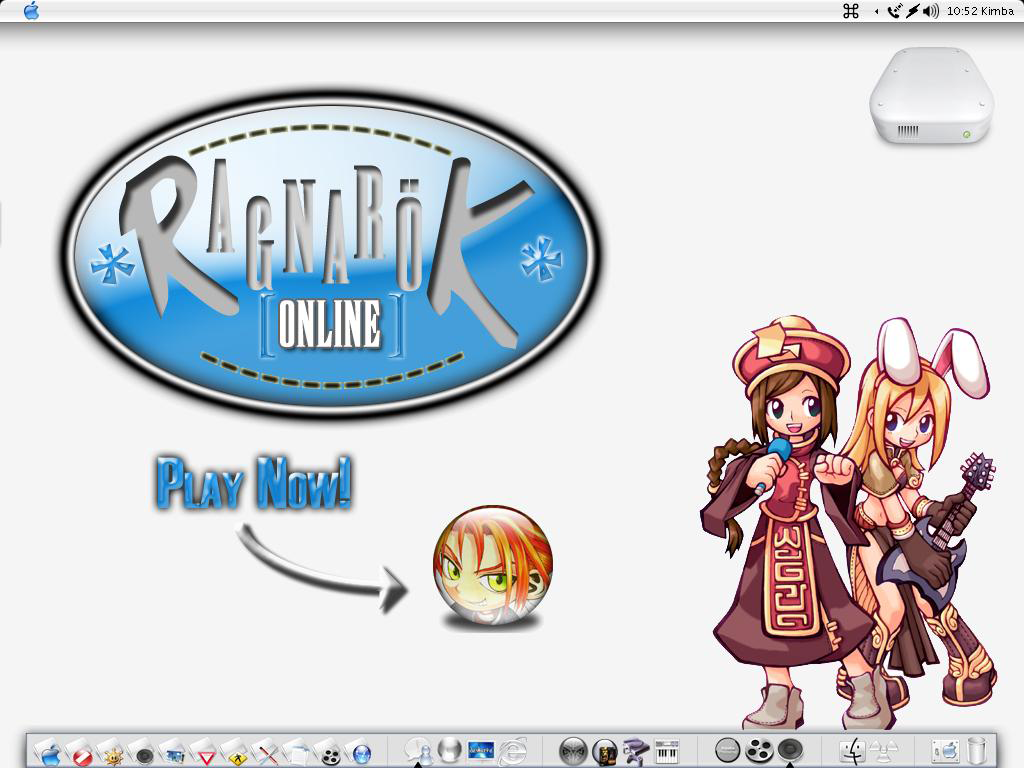The height and width of the screenshot is (768, 1024).
Task: Open the owl-face round icon in dock
Action: point(573,752)
